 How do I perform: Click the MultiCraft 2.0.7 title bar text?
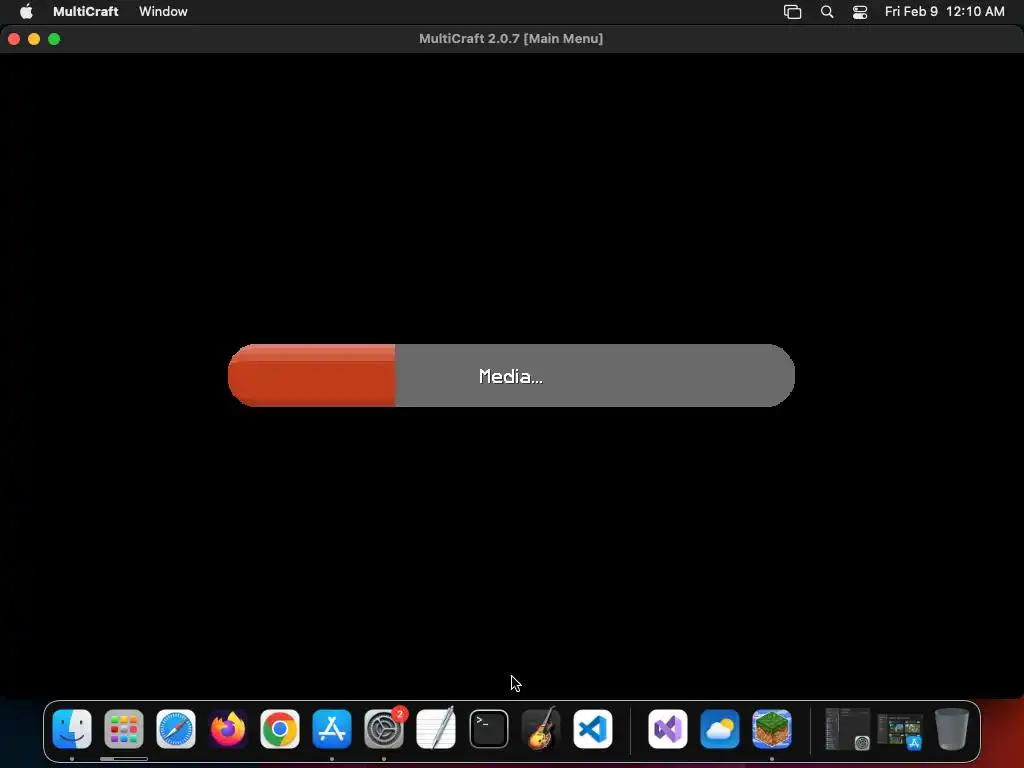tap(511, 39)
